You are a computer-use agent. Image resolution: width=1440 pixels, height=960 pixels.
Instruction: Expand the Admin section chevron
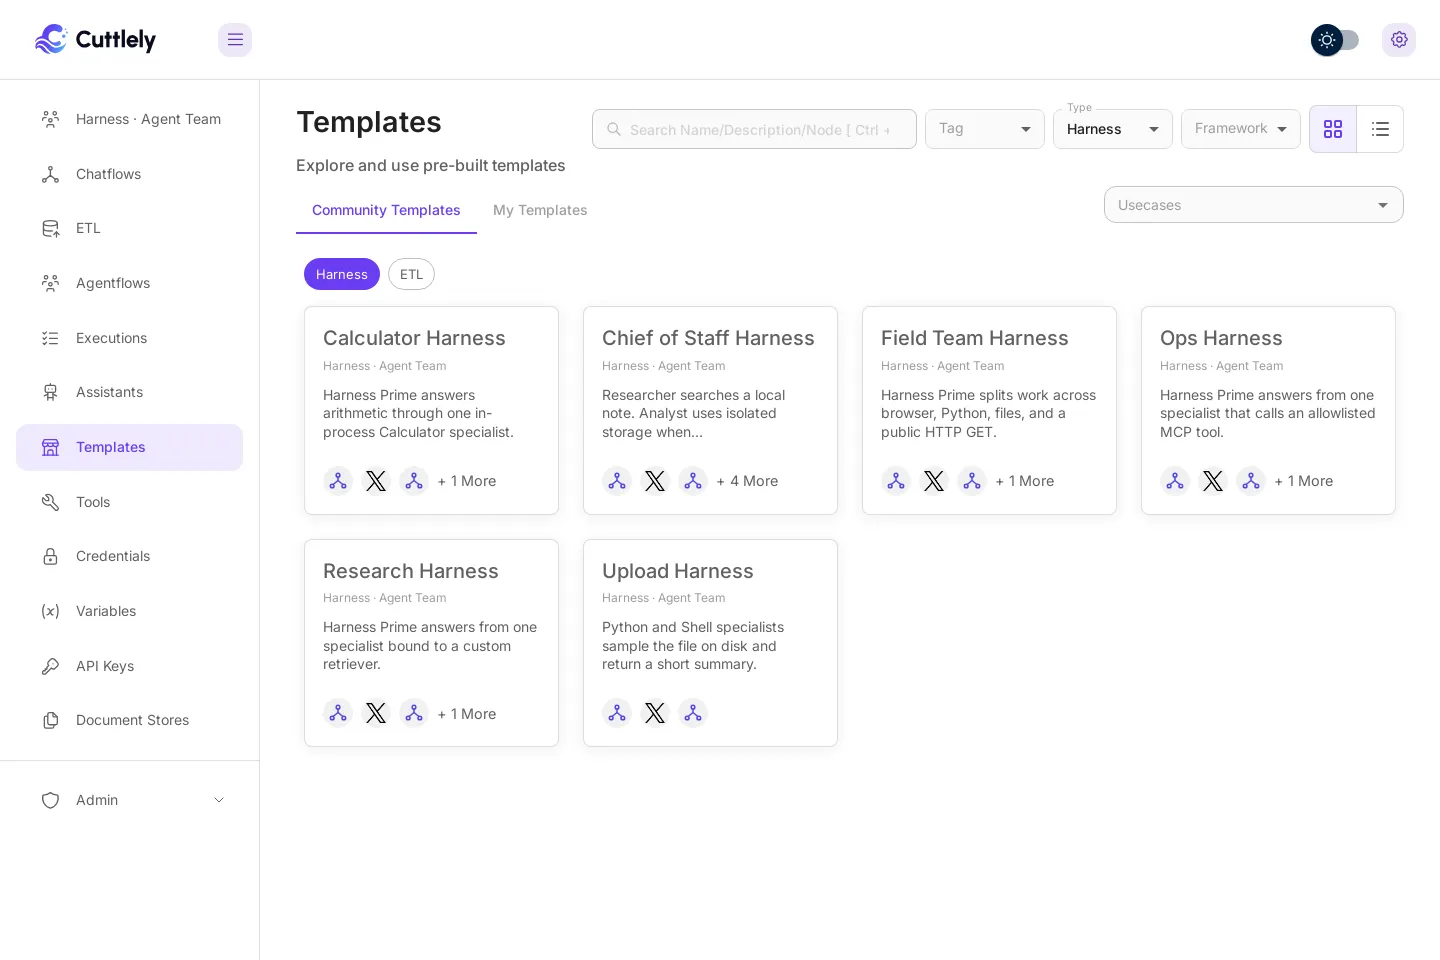coord(219,800)
